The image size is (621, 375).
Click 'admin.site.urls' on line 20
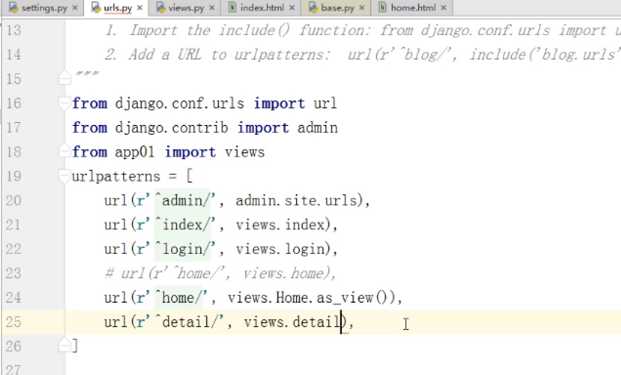coord(297,201)
